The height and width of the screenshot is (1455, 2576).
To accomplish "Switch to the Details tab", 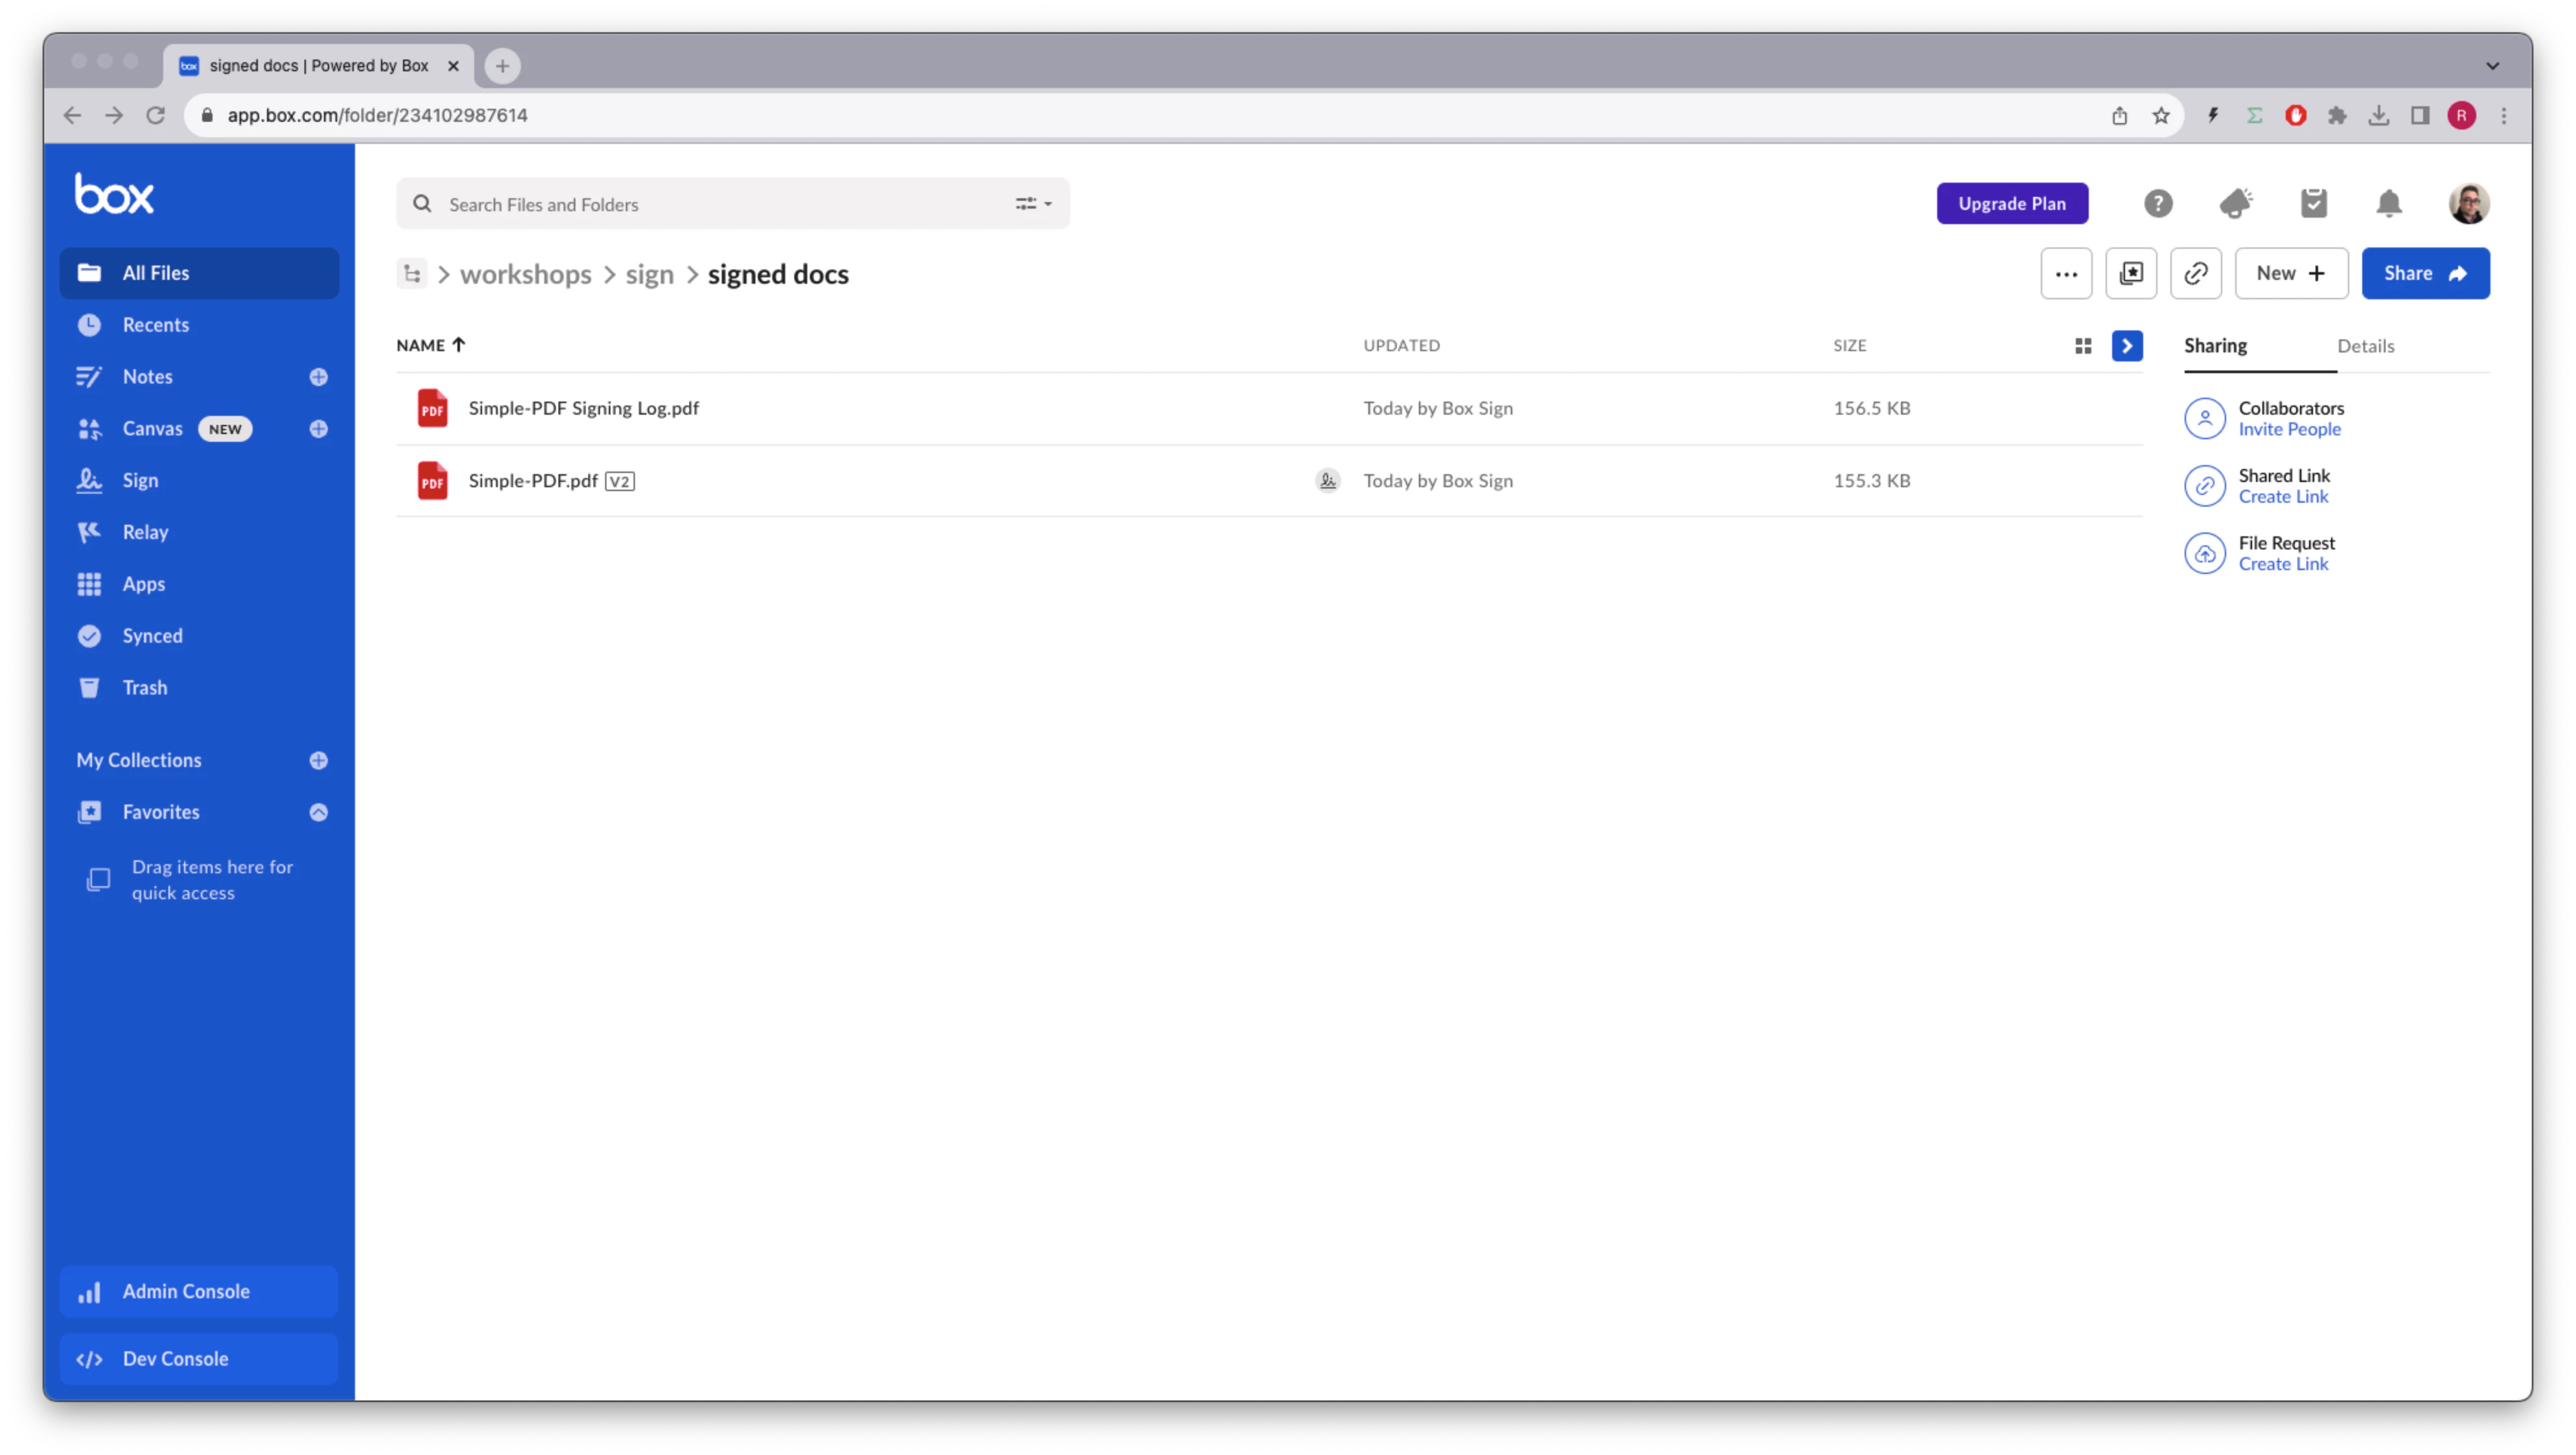I will point(2366,345).
